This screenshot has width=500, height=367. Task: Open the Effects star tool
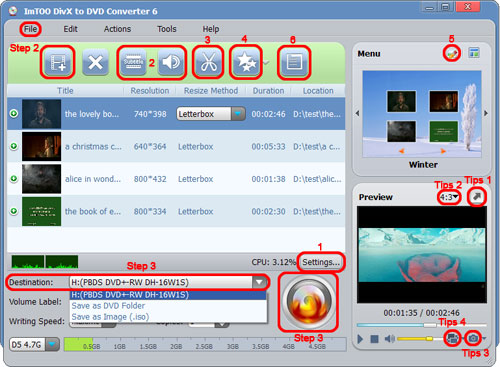[x=246, y=62]
